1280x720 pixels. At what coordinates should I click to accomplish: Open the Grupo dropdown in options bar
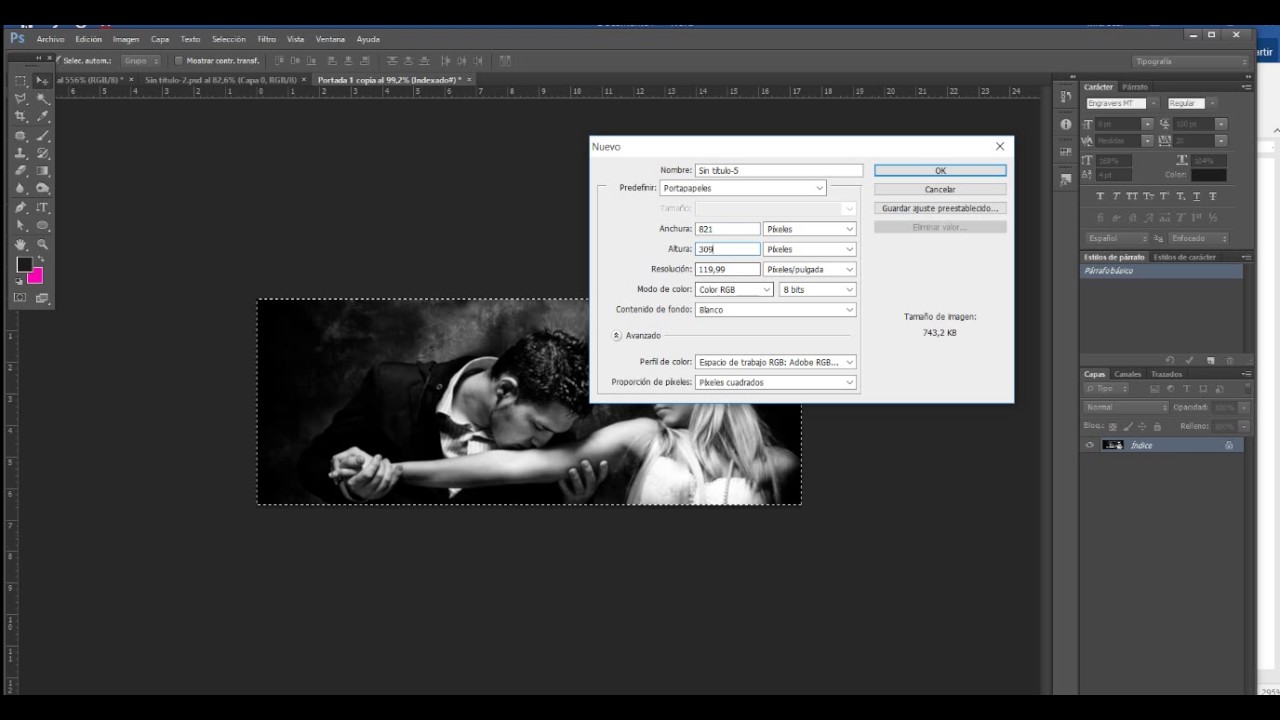[x=141, y=61]
